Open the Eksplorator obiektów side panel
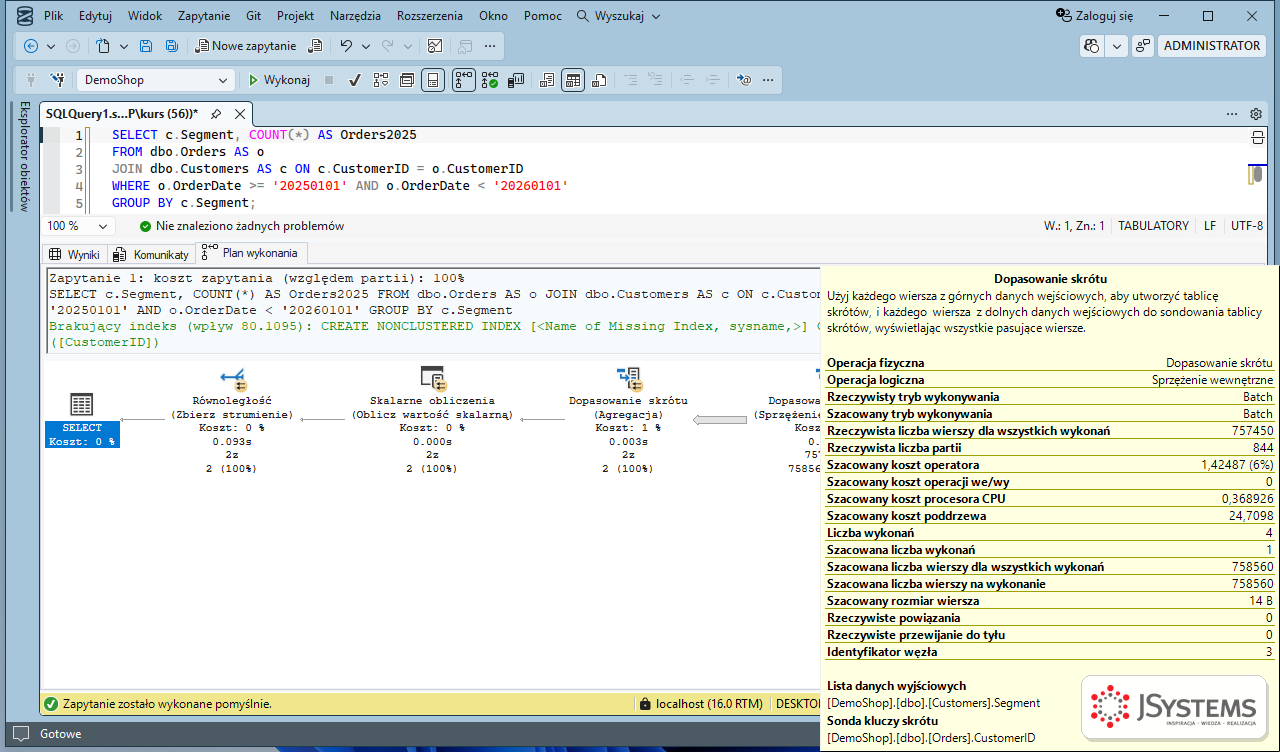Image resolution: width=1280 pixels, height=752 pixels. pos(25,155)
